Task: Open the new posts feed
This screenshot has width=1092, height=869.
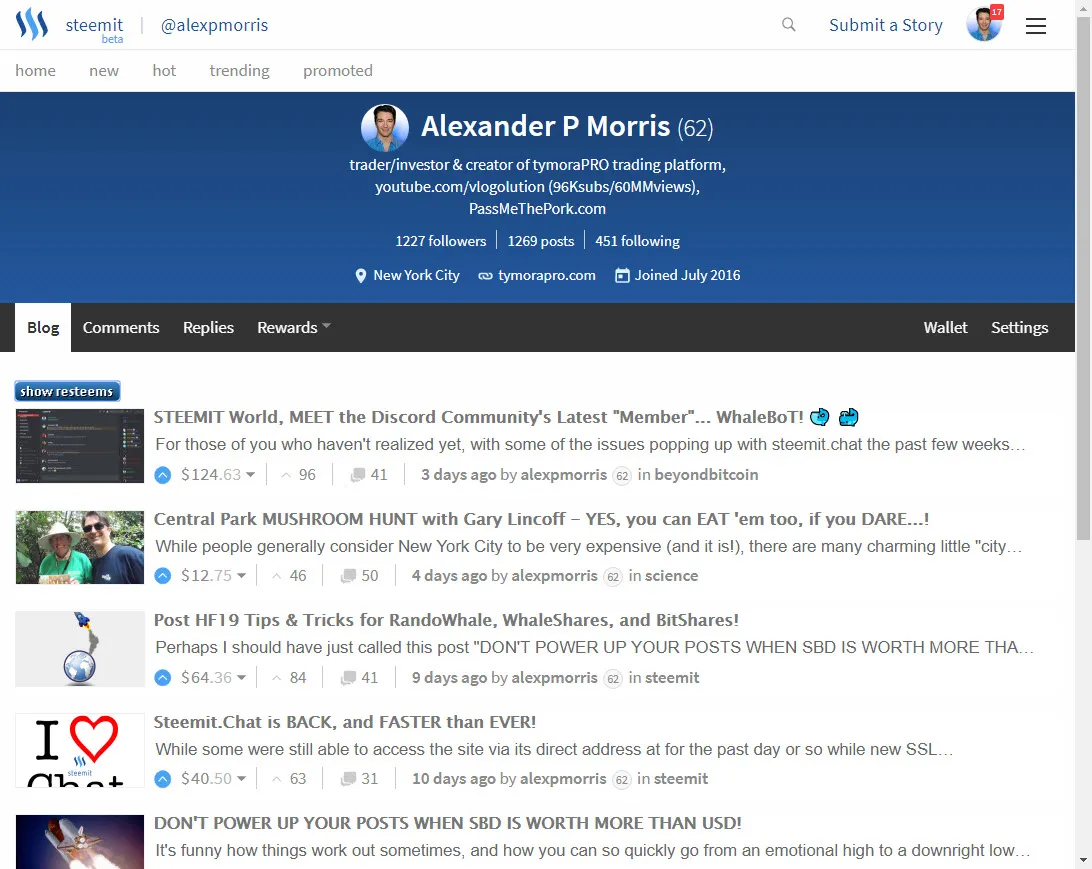Action: pyautogui.click(x=104, y=70)
